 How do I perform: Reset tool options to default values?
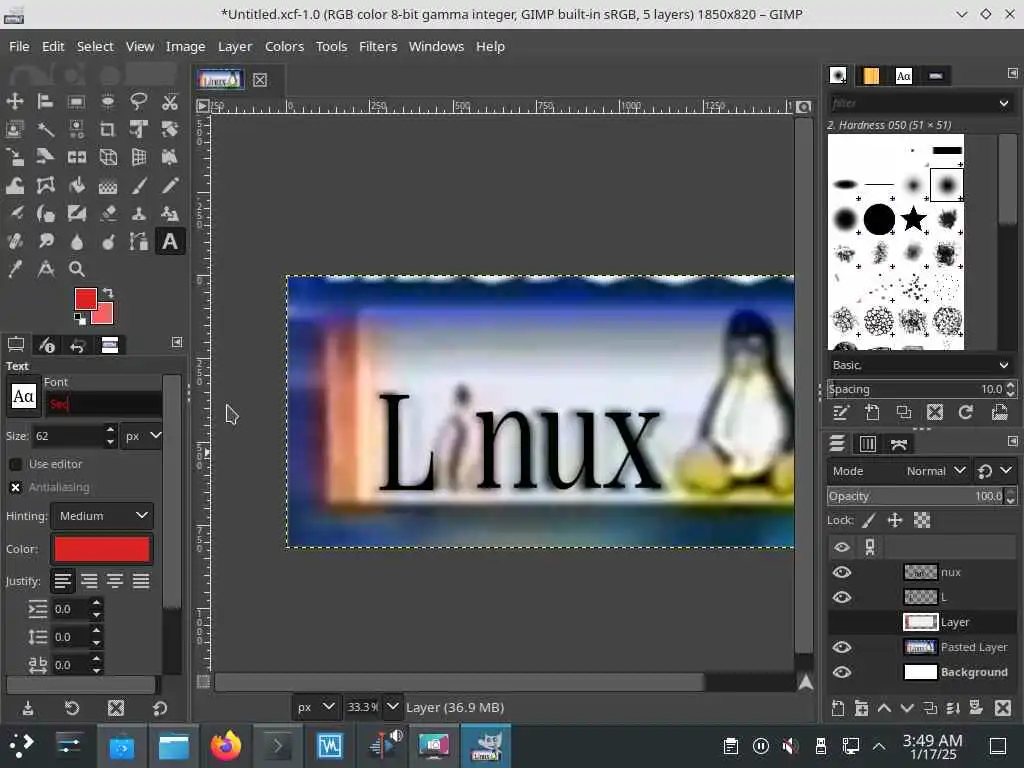[x=160, y=708]
